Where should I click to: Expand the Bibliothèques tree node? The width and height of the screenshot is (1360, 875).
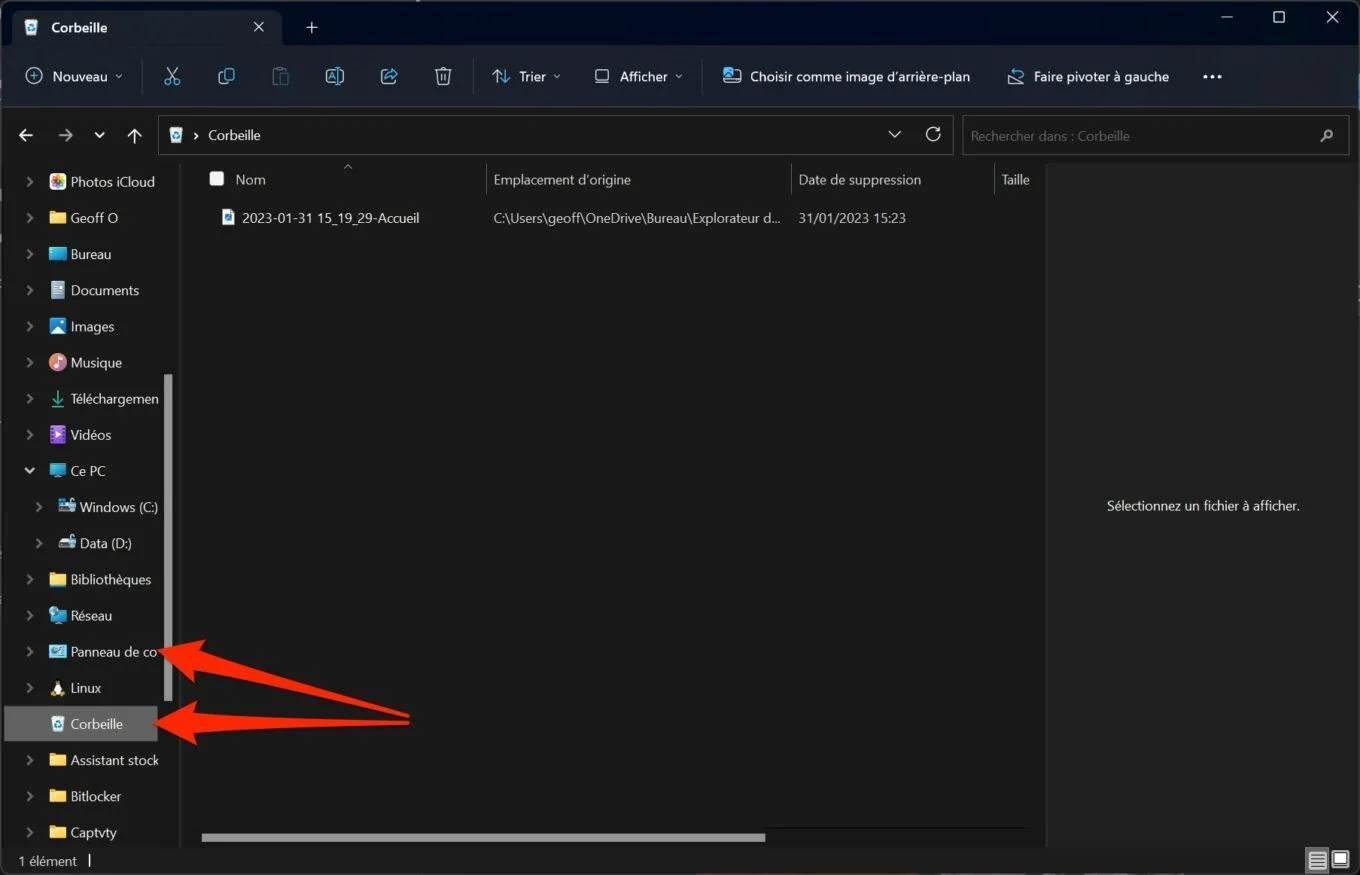29,580
